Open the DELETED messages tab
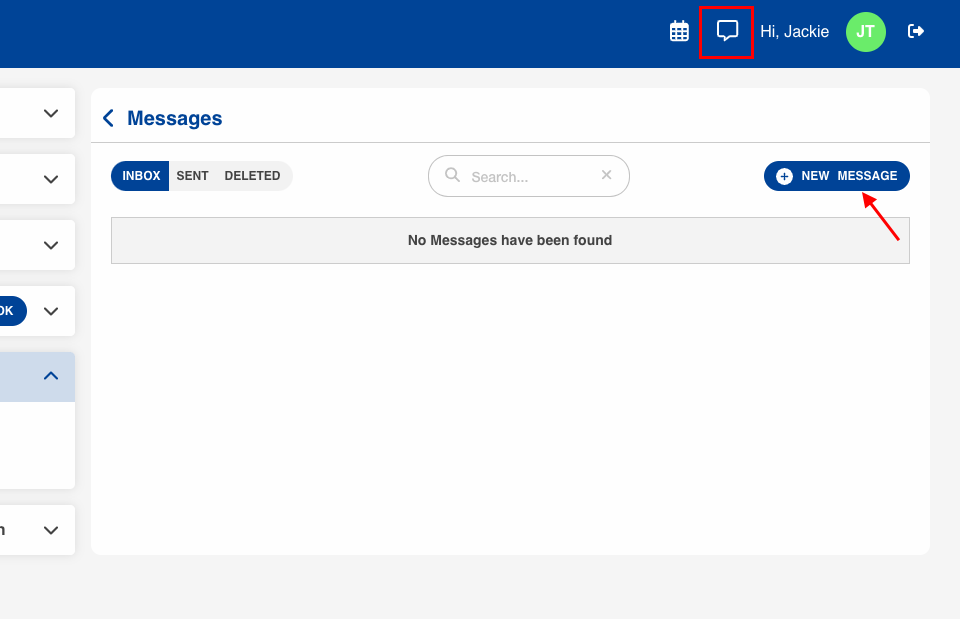Screen dimensions: 960x619 pyautogui.click(x=252, y=176)
